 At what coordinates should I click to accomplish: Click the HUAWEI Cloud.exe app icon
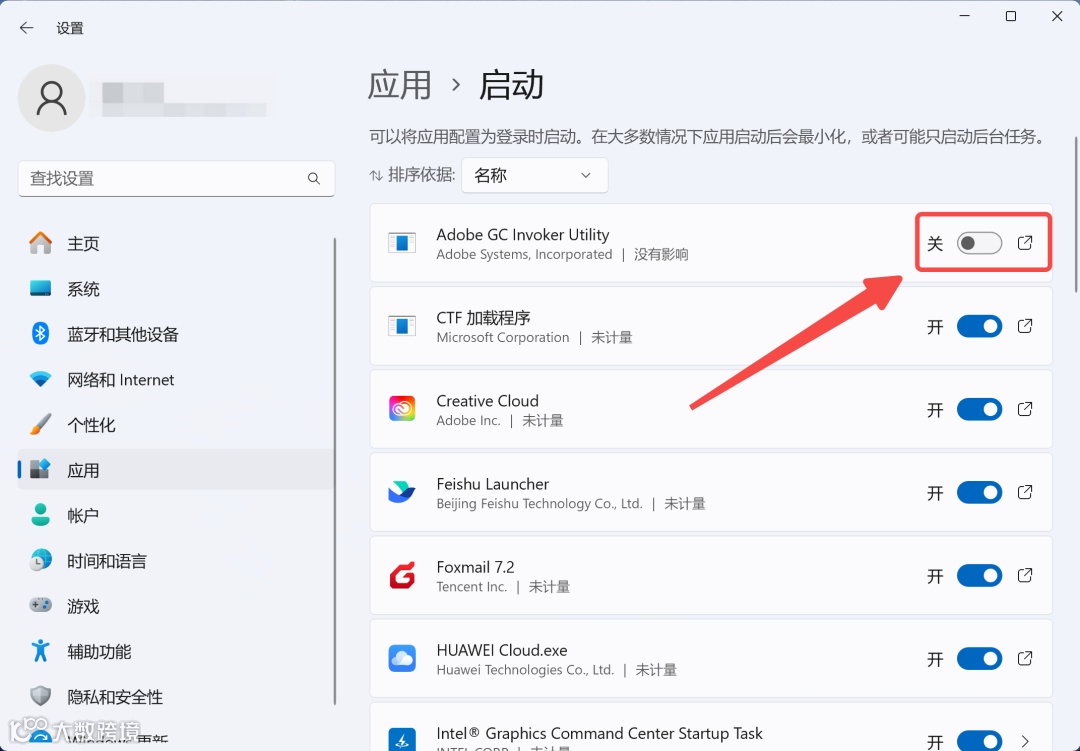pyautogui.click(x=402, y=659)
